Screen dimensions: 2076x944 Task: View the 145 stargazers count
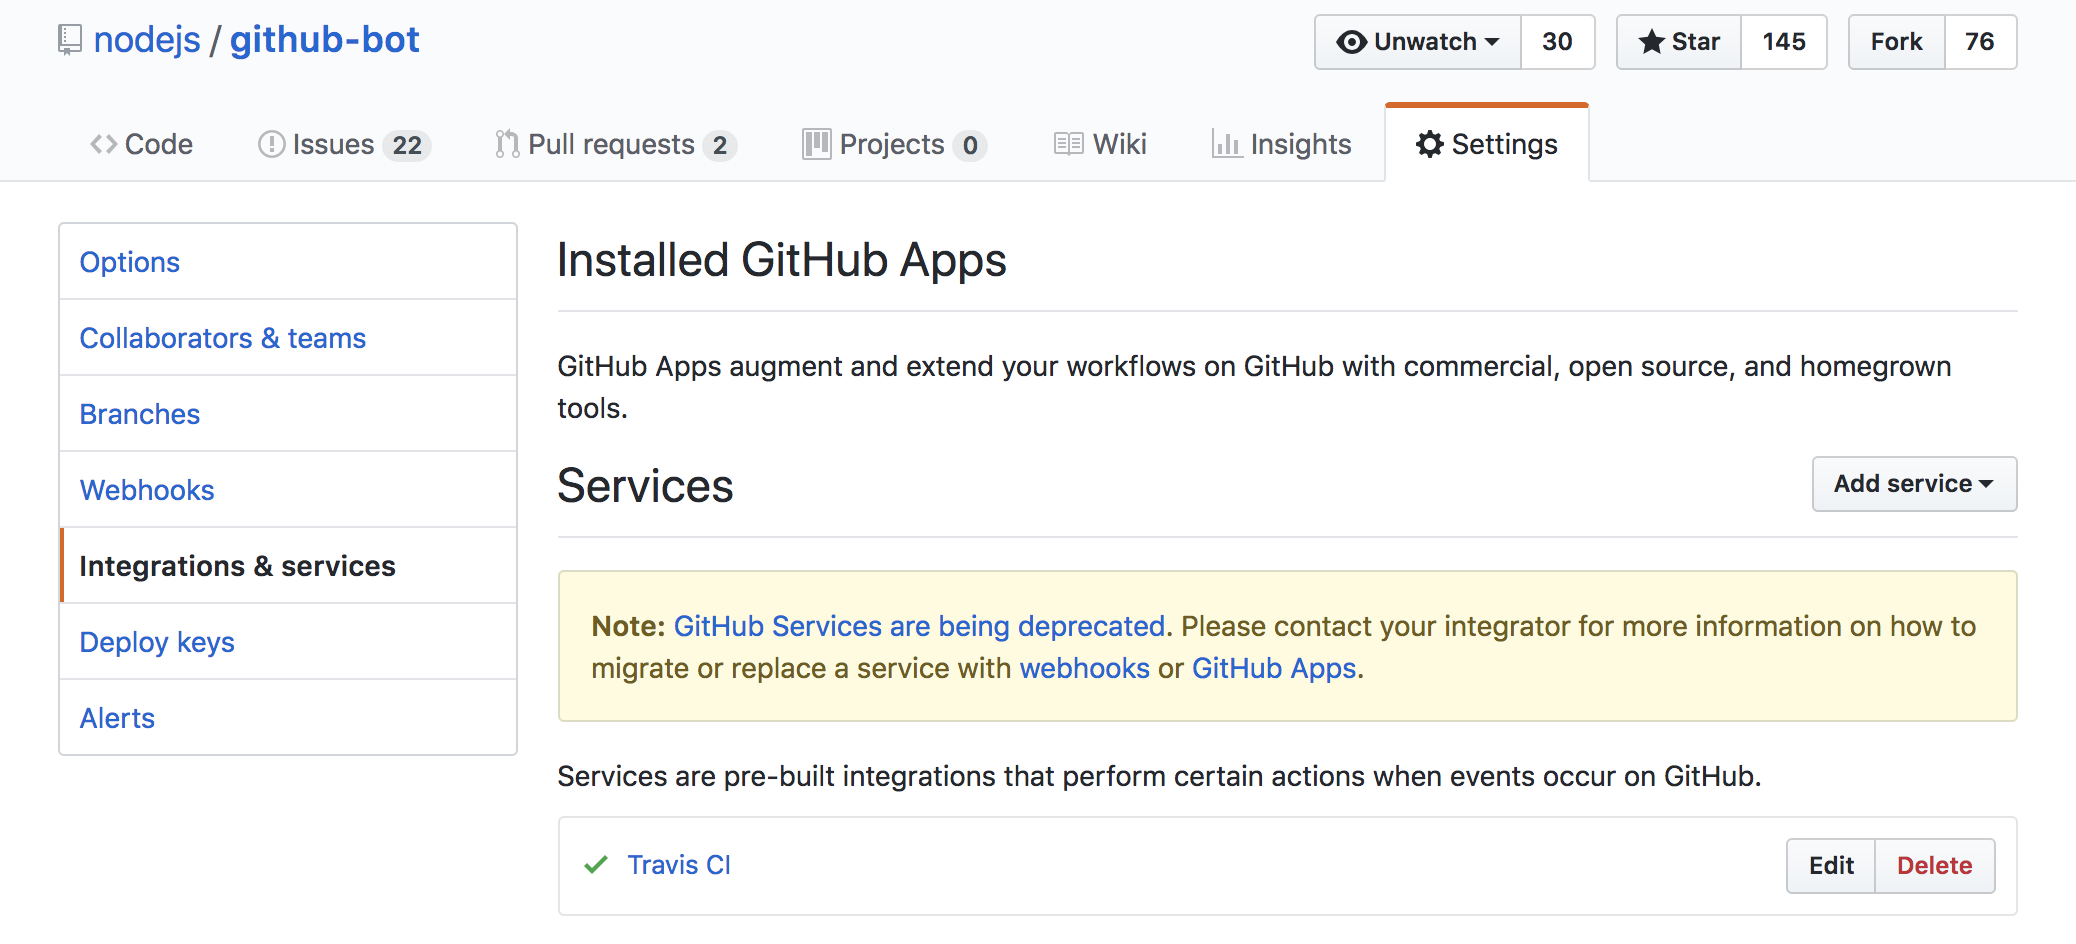coord(1783,42)
